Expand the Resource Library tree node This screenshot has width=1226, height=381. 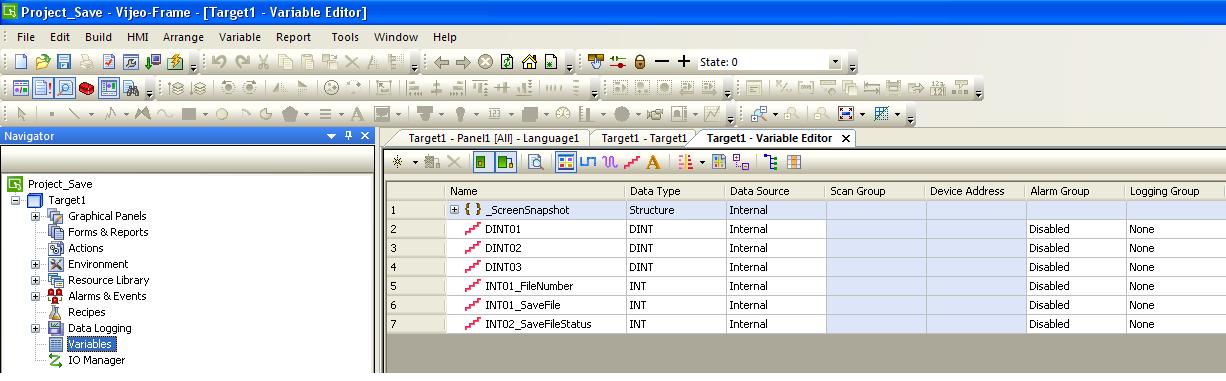point(36,280)
